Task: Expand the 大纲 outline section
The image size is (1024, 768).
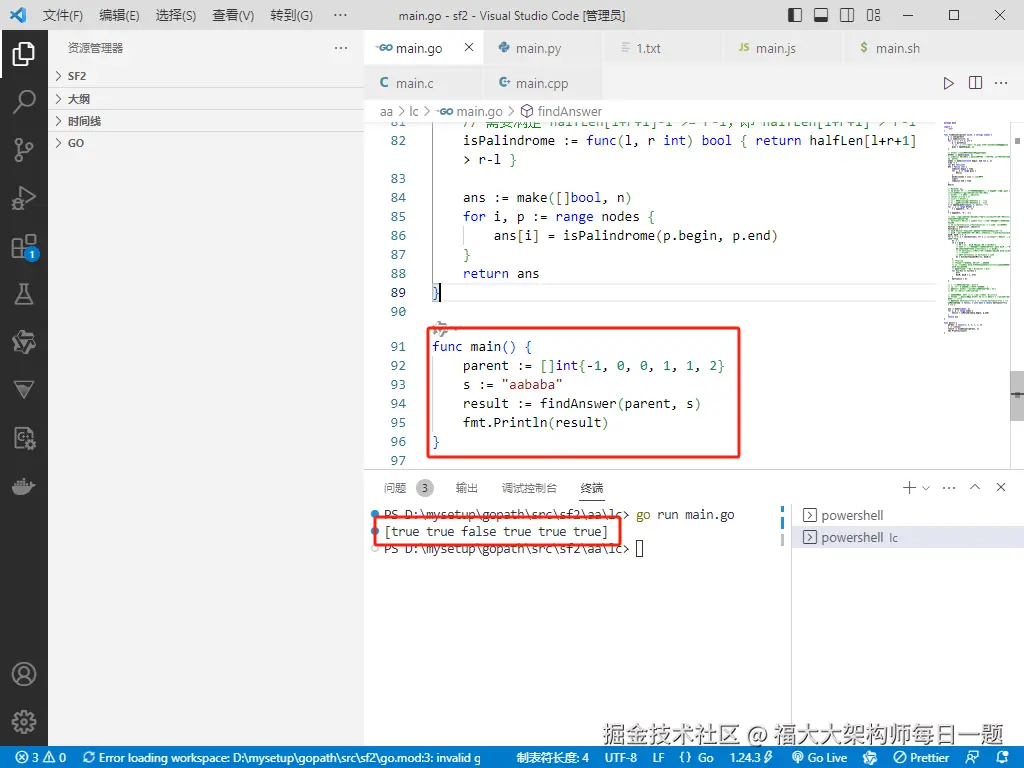Action: point(206,99)
